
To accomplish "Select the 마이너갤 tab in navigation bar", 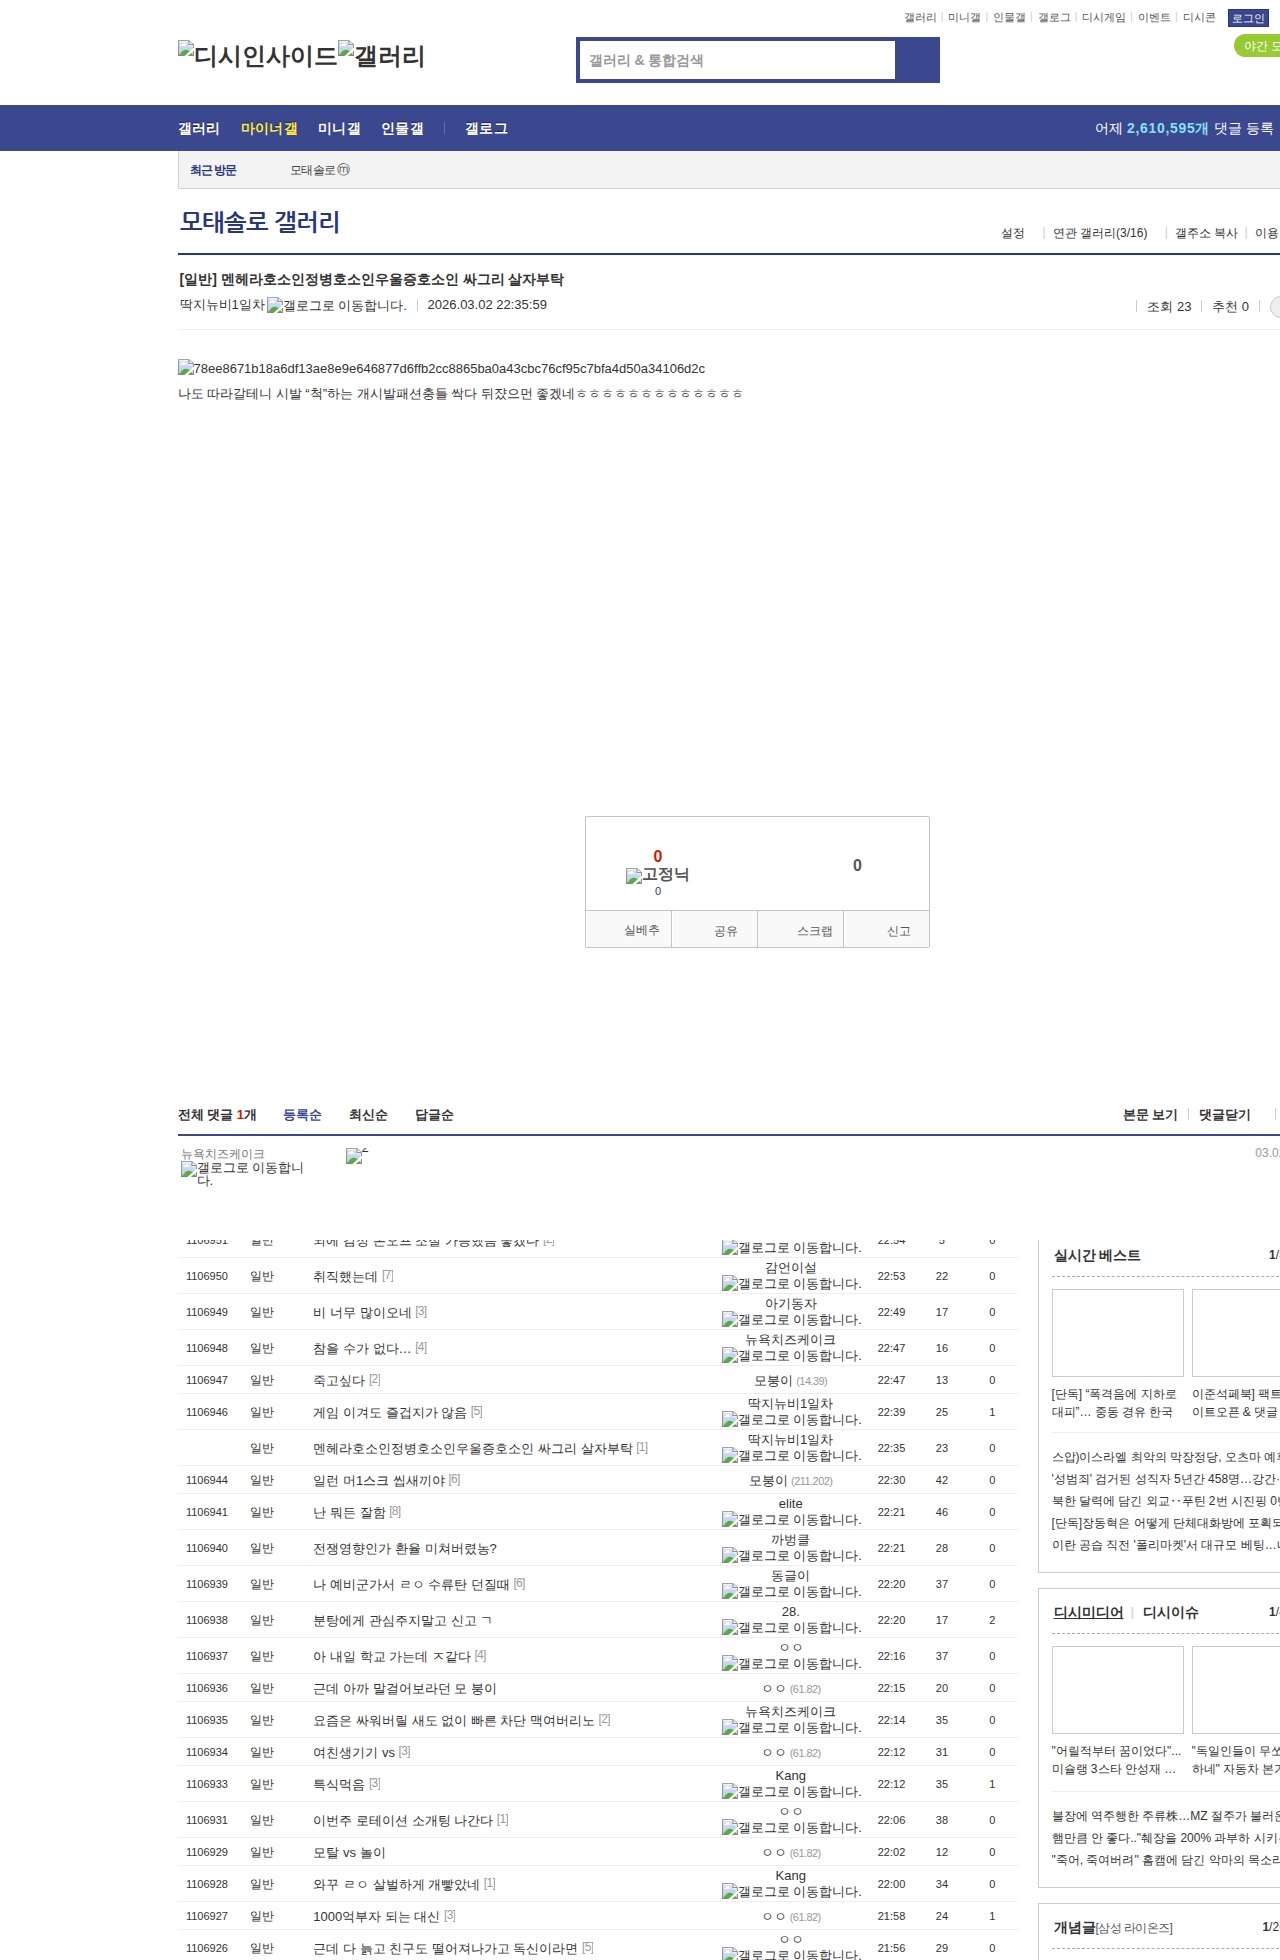I will pos(269,128).
